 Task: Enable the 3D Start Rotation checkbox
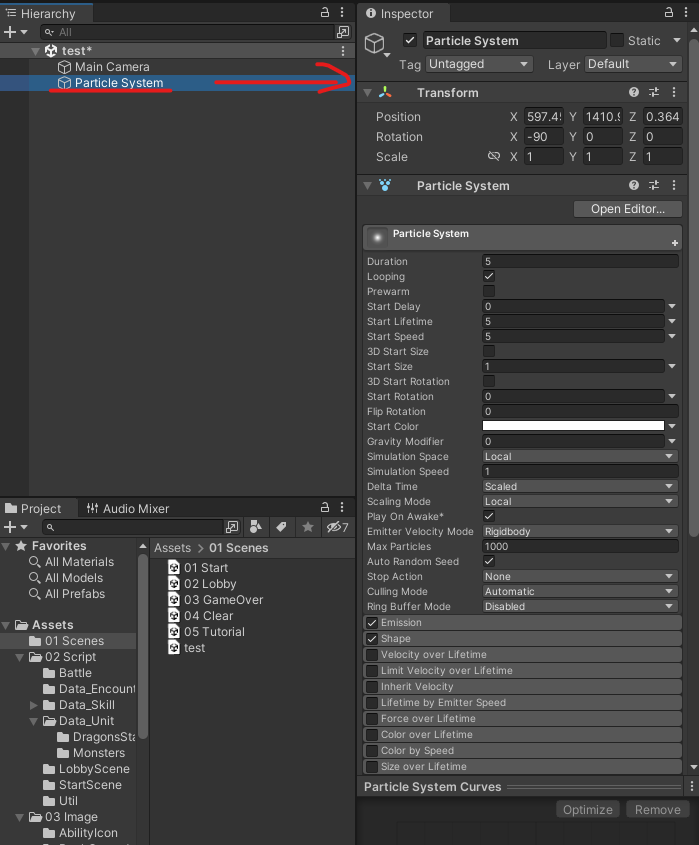489,382
